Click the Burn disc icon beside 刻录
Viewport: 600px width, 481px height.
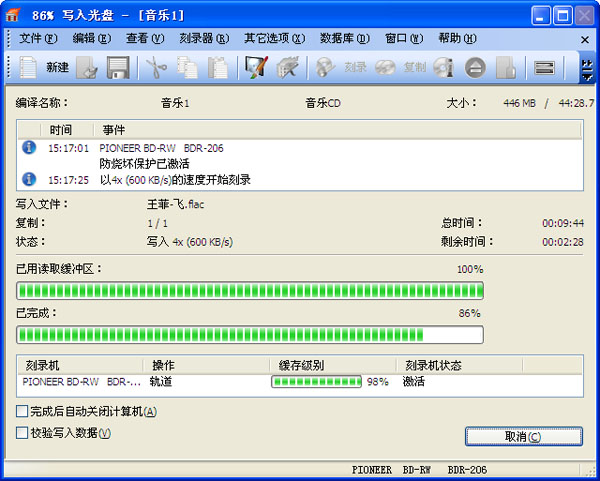[x=325, y=67]
